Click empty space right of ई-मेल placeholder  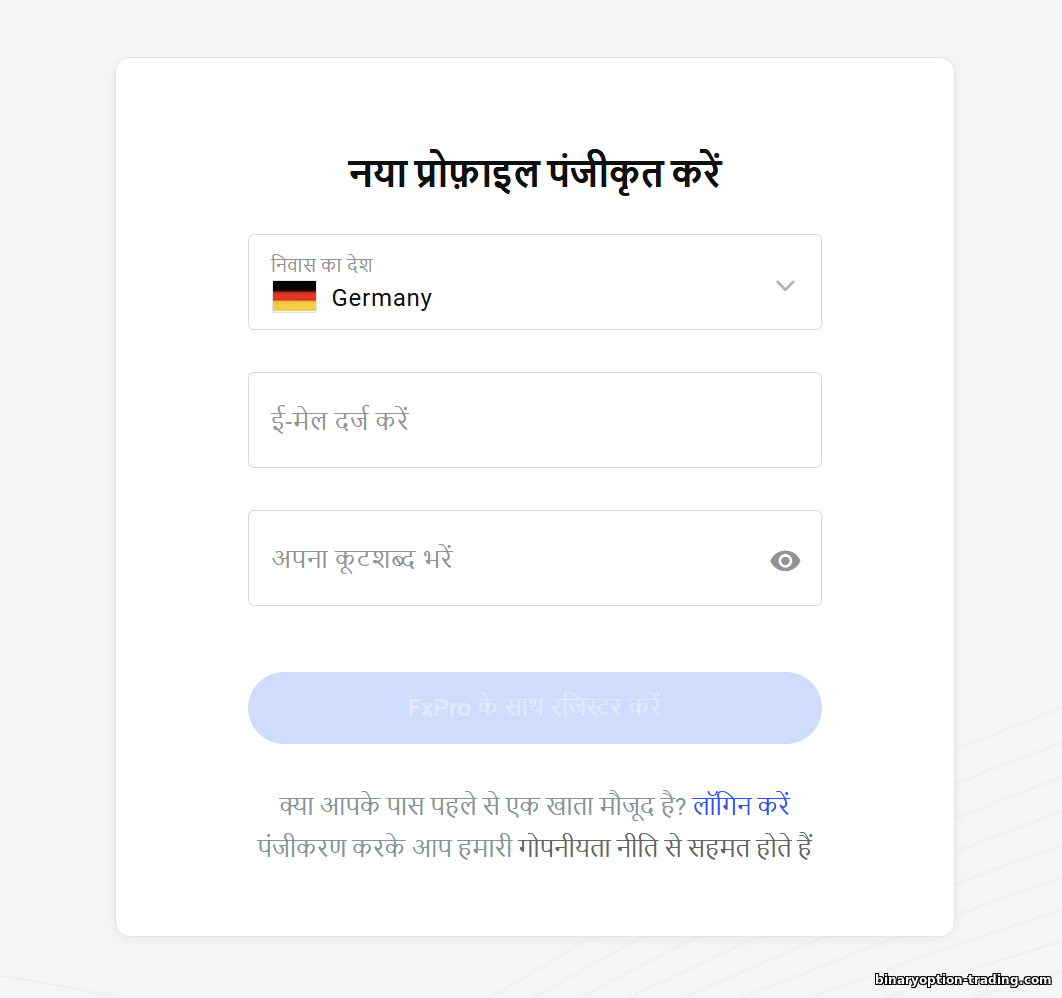(x=610, y=420)
